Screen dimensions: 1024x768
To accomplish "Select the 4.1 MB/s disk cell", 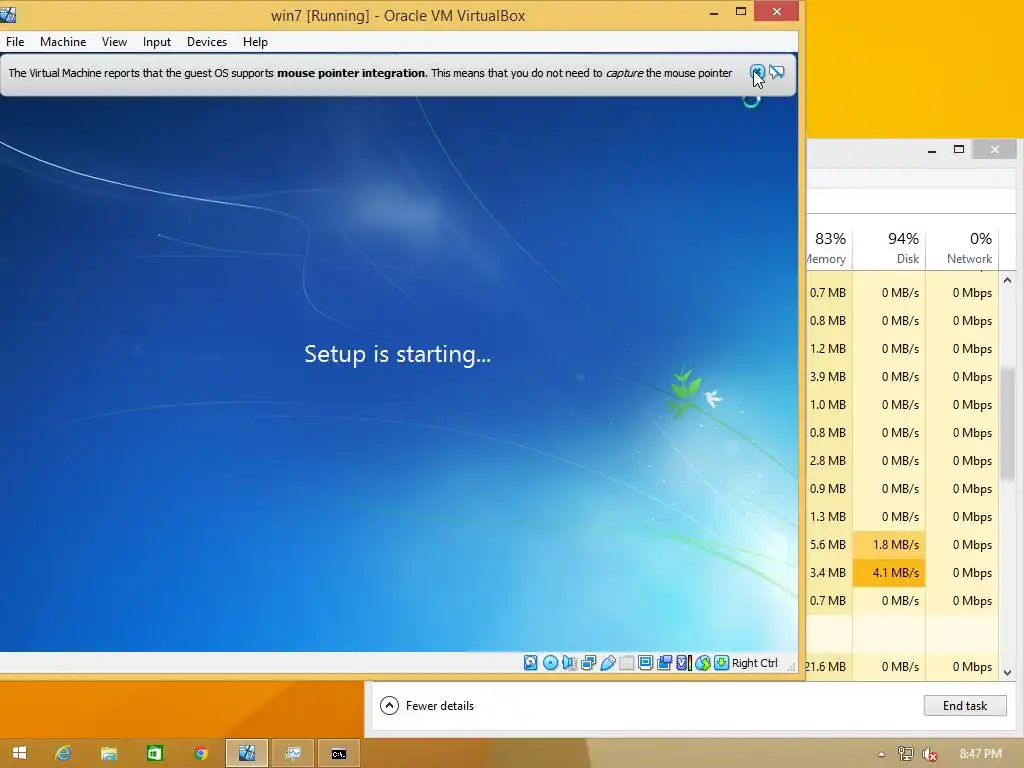I will (x=889, y=573).
